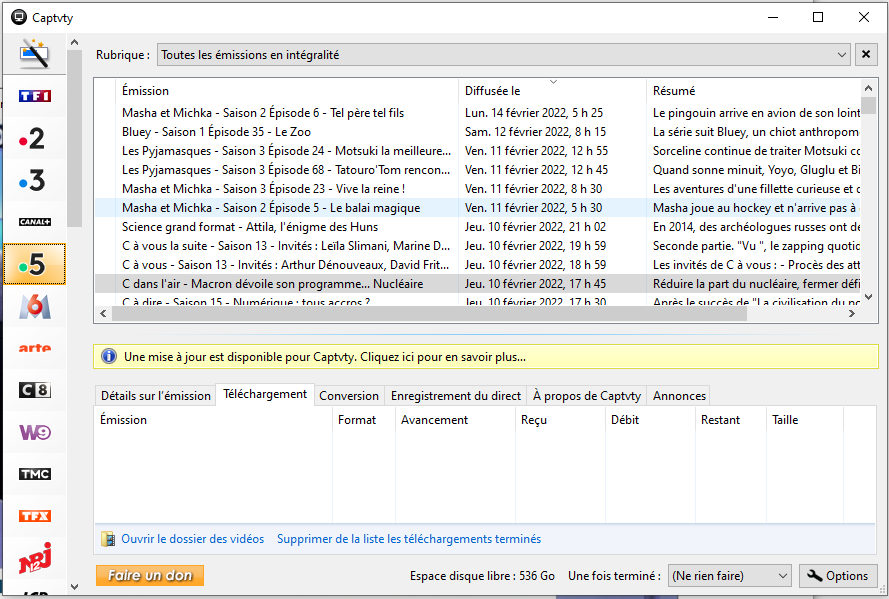
Task: Select 'C dans l'air - Macron dévoile son programme' row
Action: pos(477,284)
